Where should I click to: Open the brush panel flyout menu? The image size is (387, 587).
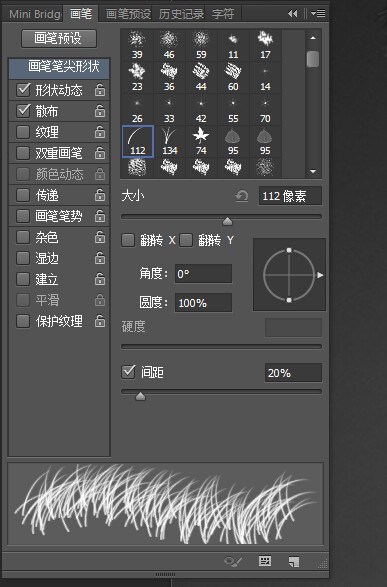pyautogui.click(x=318, y=14)
